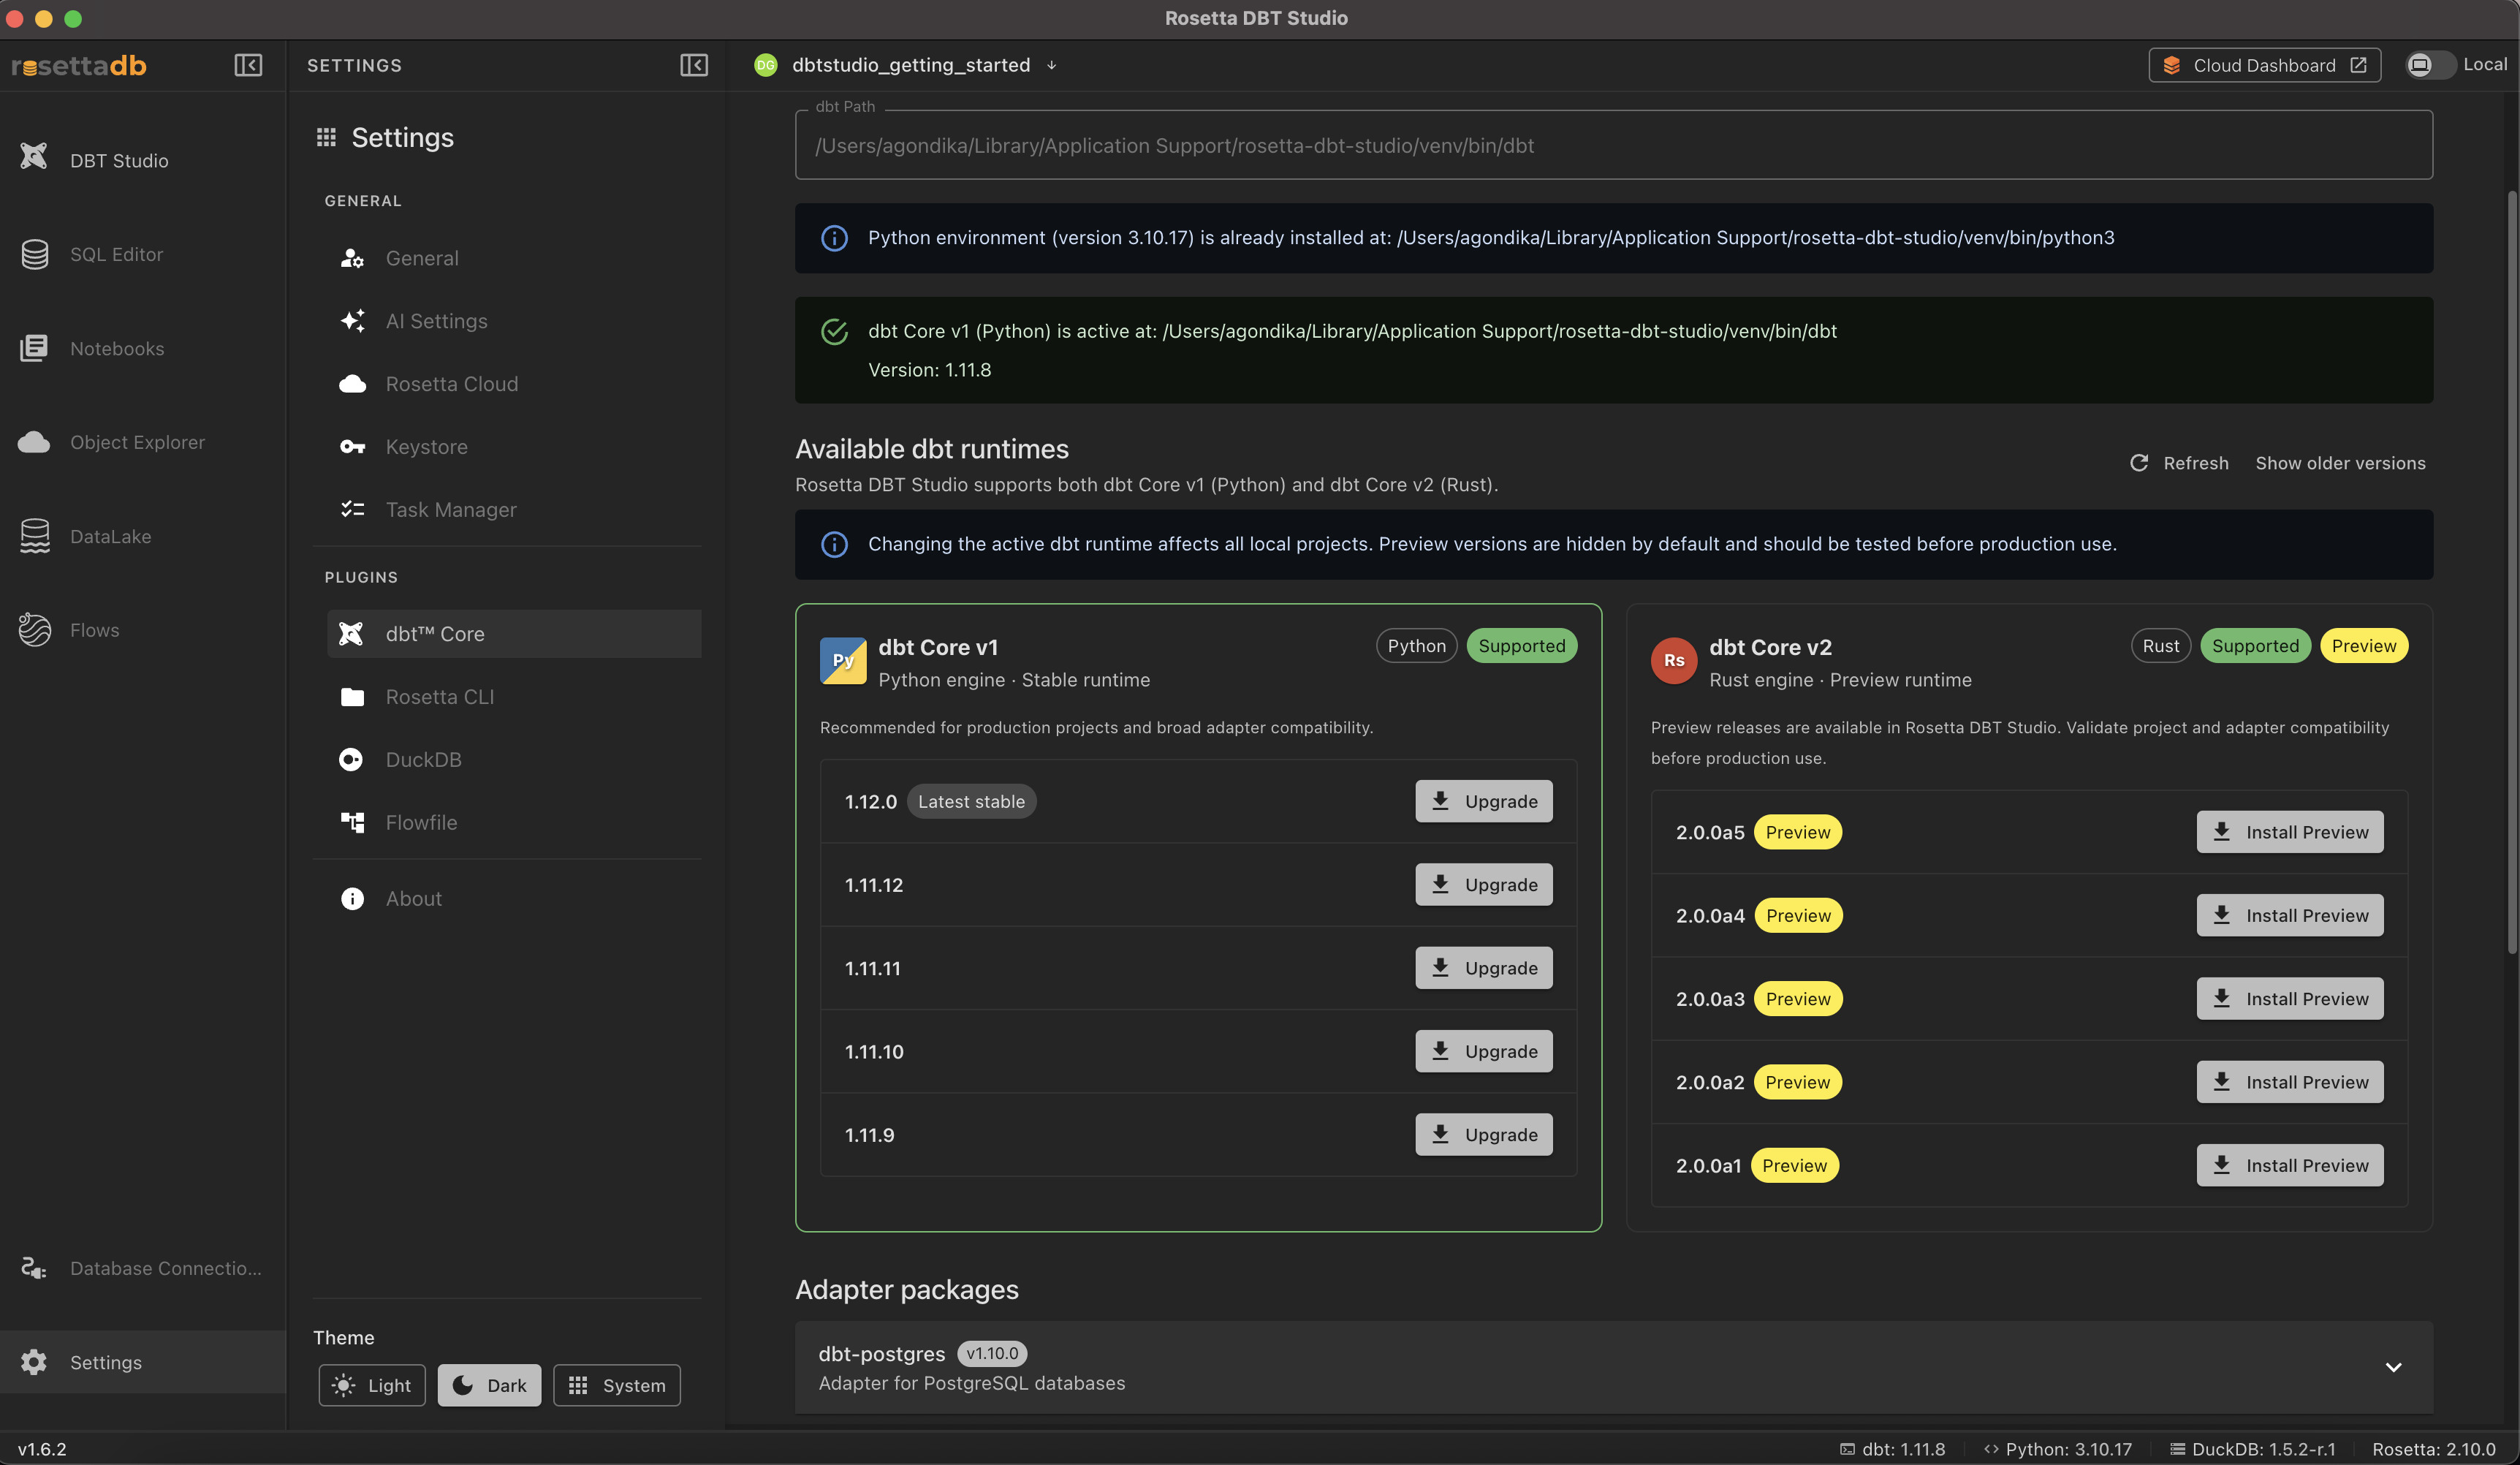
Task: Click the Python environment info icon
Action: tap(834, 238)
